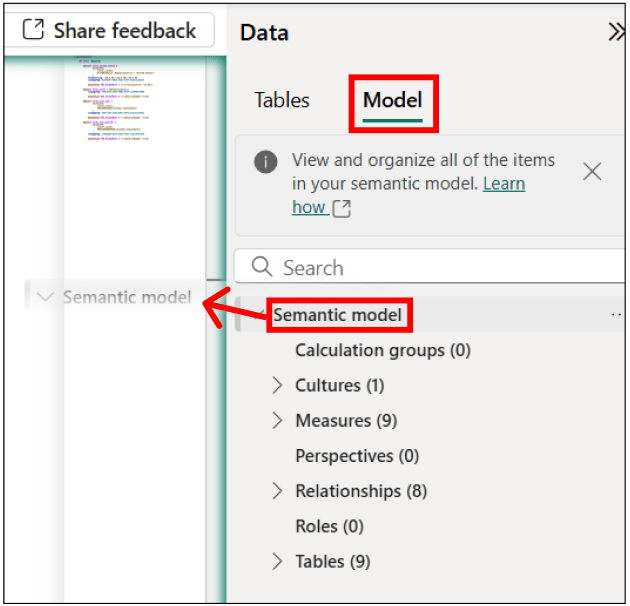This screenshot has height=606, width=630.
Task: Expand the Measures (9) node
Action: coord(278,420)
